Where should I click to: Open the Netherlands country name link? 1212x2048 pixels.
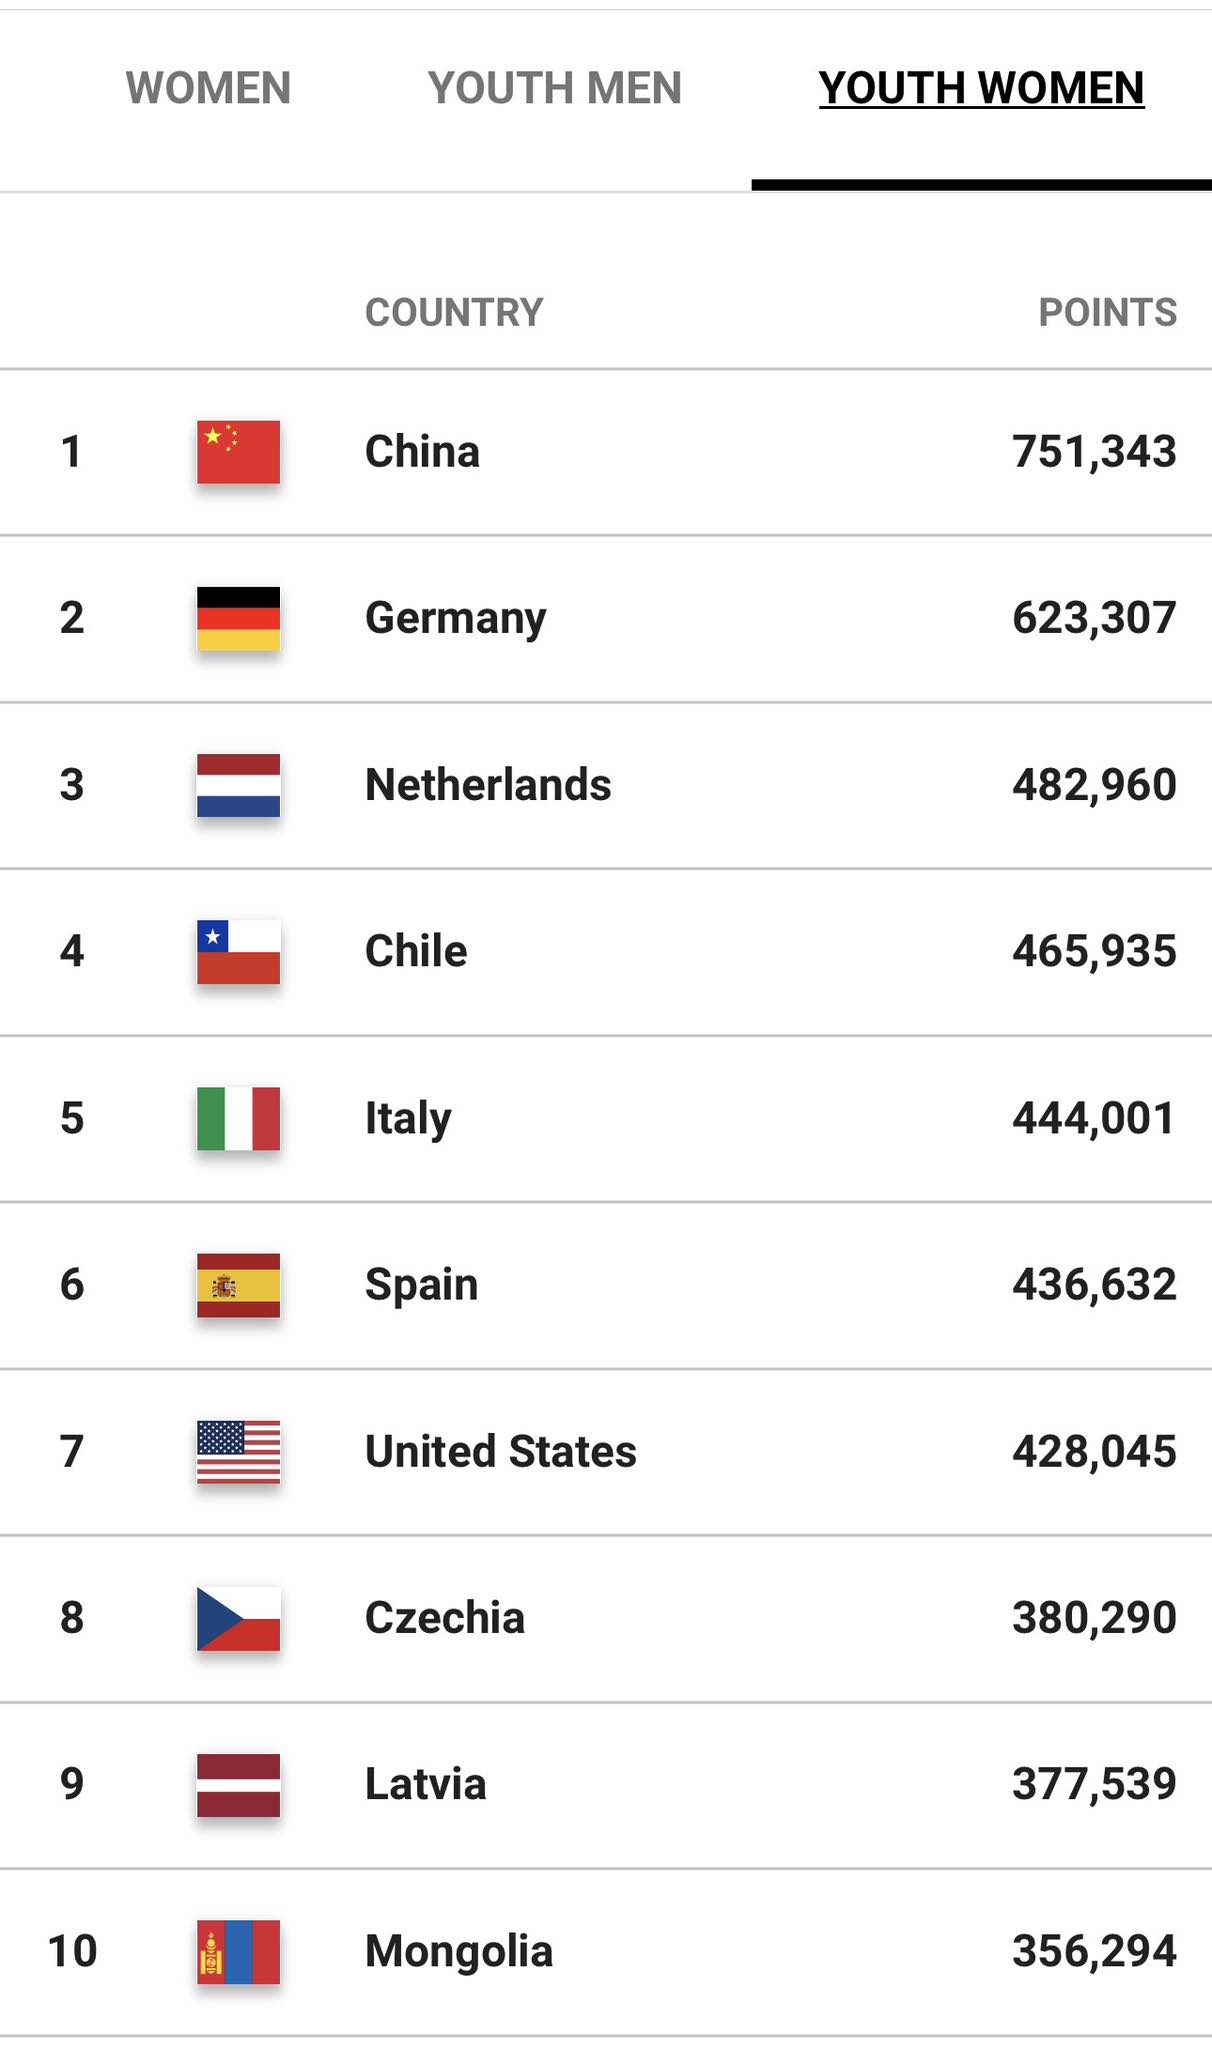tap(488, 785)
